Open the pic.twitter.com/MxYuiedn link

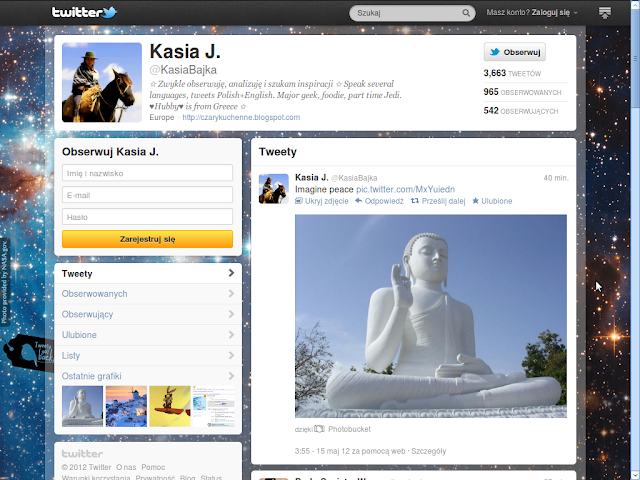coord(405,189)
